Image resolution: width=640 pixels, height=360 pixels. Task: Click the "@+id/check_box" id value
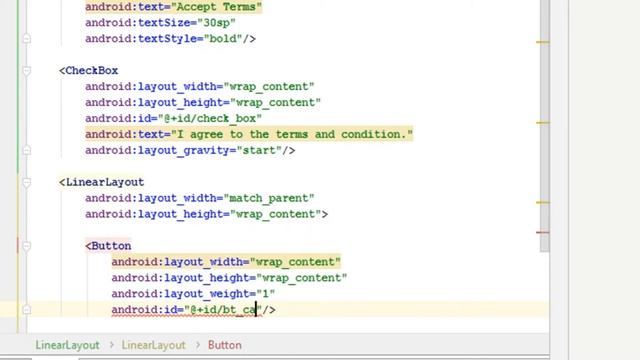pos(210,118)
